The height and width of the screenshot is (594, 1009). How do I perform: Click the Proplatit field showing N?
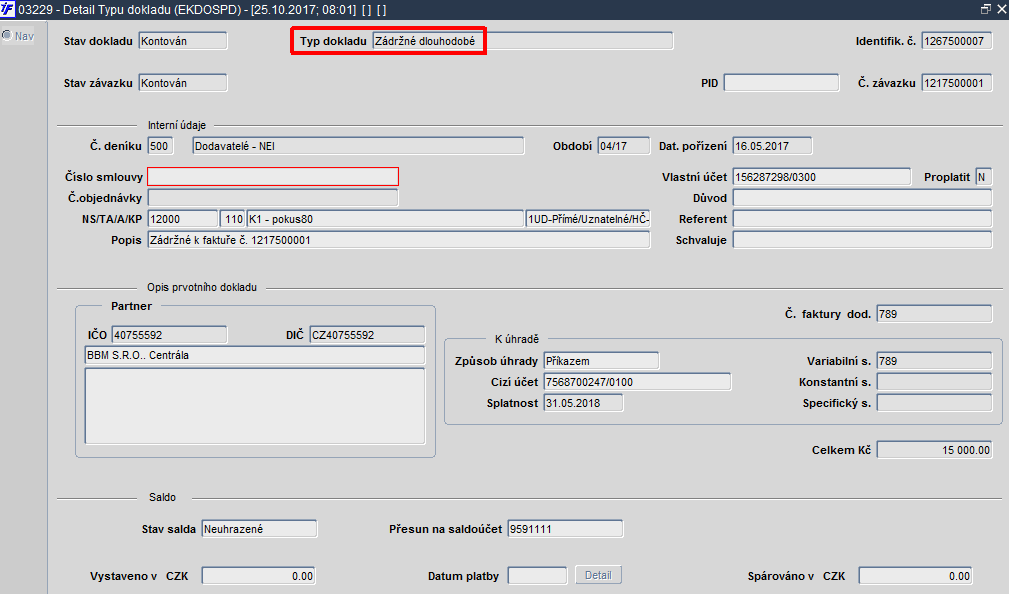coord(983,177)
